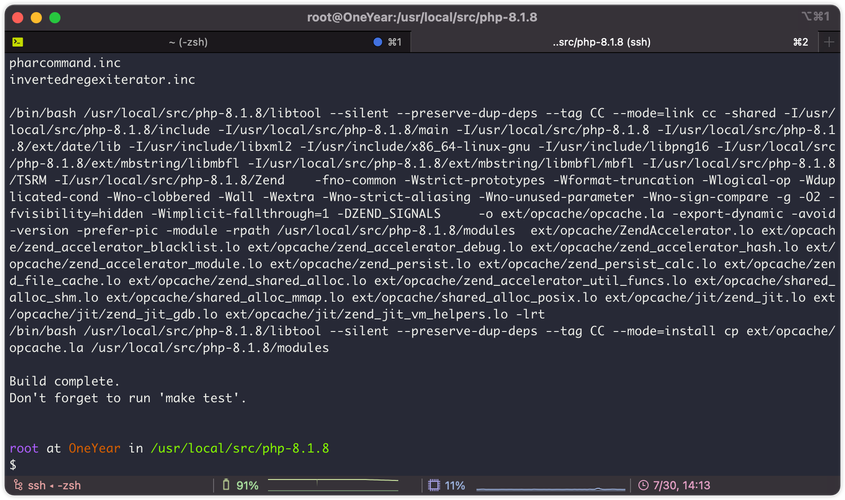Click the 'Build complete.' output line
Image resolution: width=845 pixels, height=500 pixels.
point(64,381)
